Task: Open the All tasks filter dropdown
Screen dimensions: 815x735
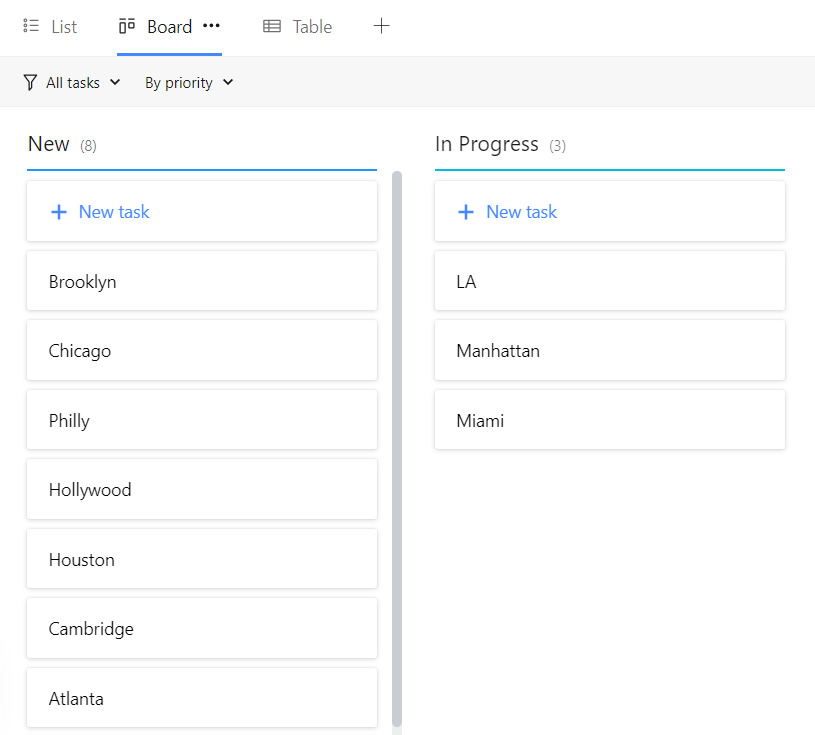Action: (72, 83)
